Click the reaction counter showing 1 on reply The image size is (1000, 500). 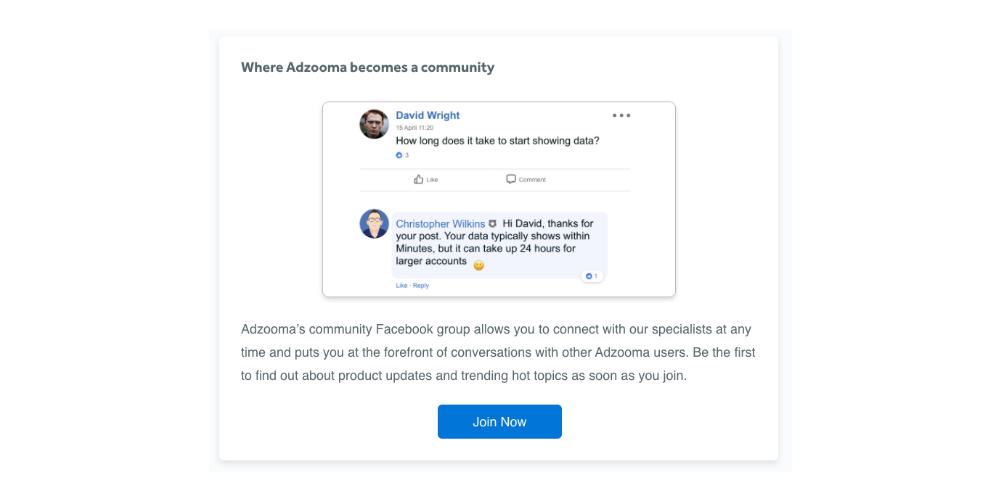pyautogui.click(x=592, y=276)
